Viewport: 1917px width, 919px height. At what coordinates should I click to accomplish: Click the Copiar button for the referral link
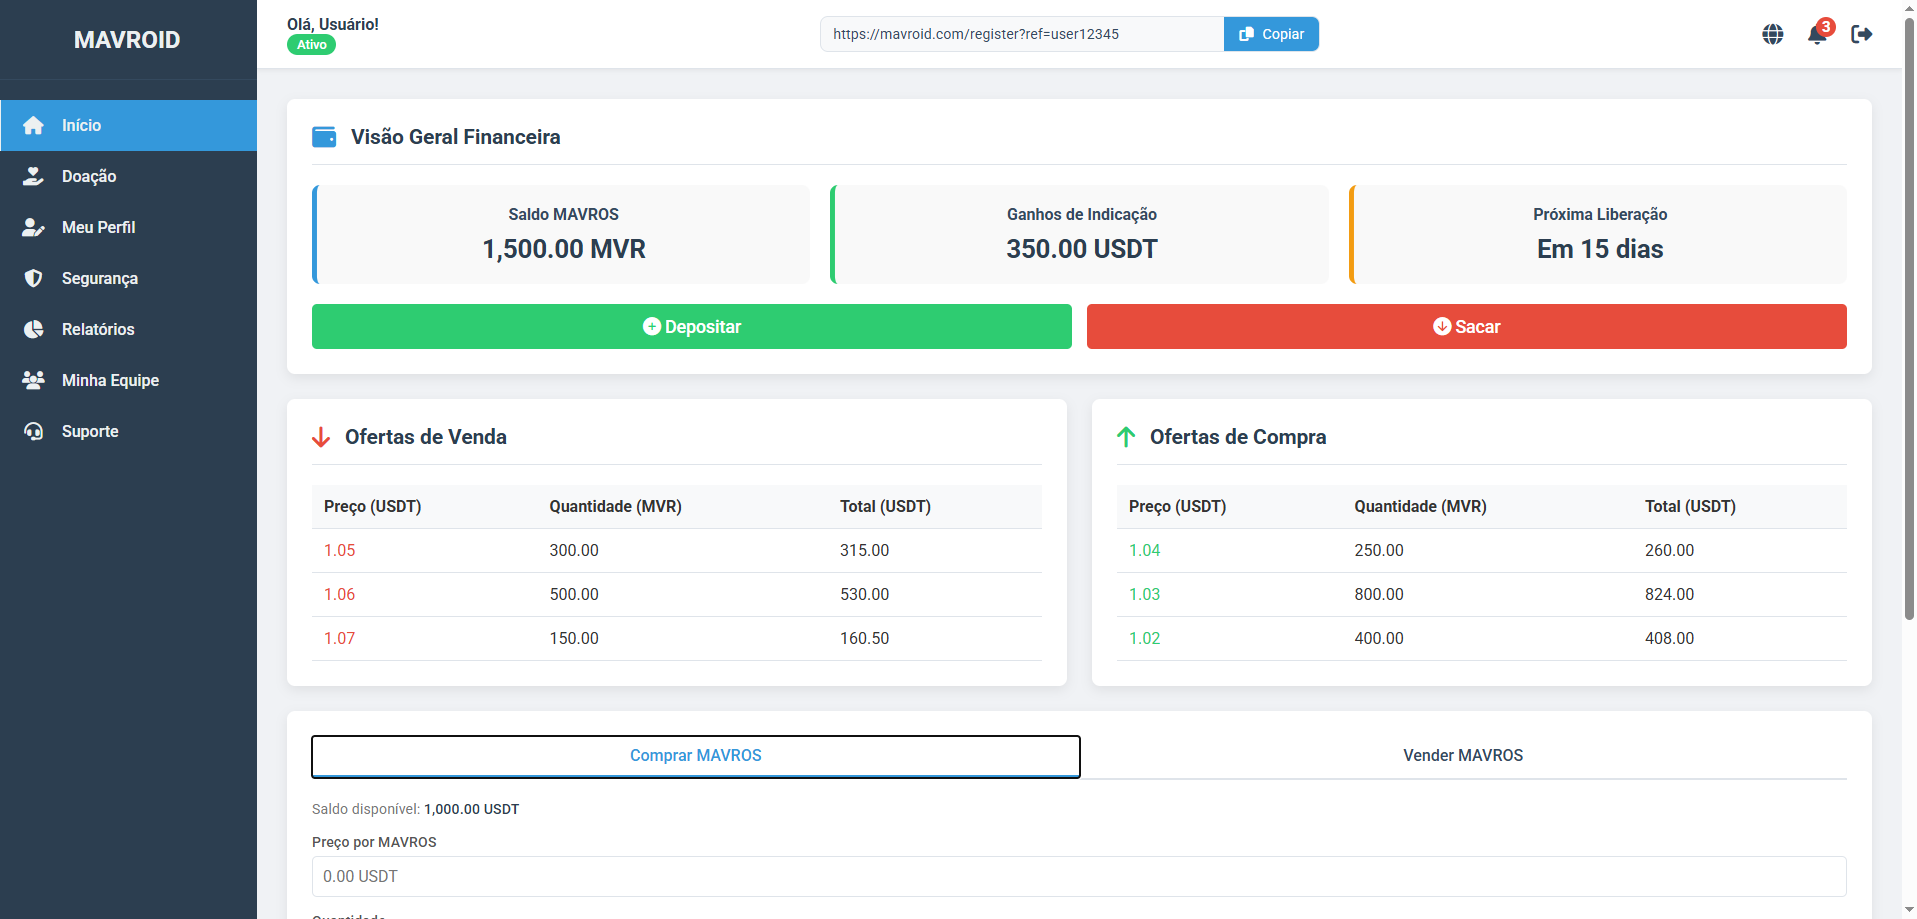(x=1271, y=33)
